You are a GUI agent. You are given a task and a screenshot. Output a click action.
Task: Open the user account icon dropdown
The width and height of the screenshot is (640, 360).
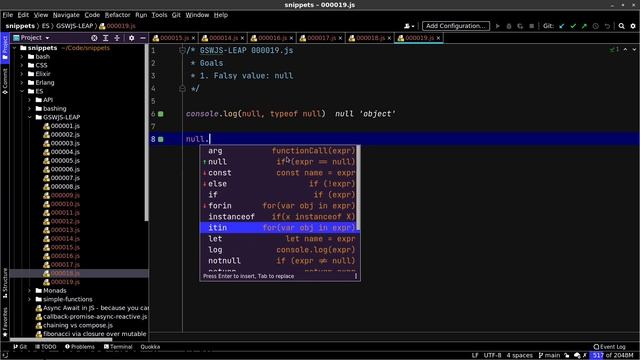tap(409, 26)
